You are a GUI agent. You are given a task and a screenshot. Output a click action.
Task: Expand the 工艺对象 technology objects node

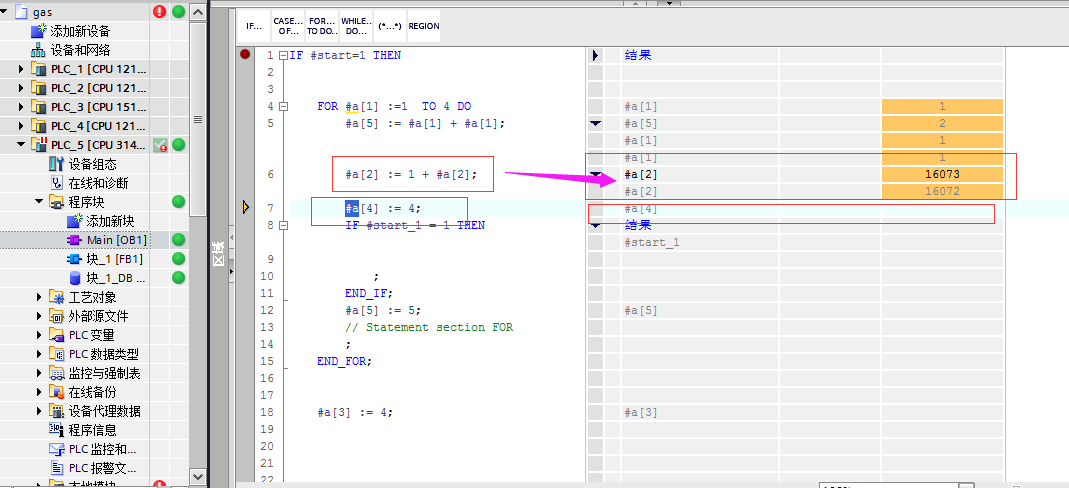[x=39, y=297]
